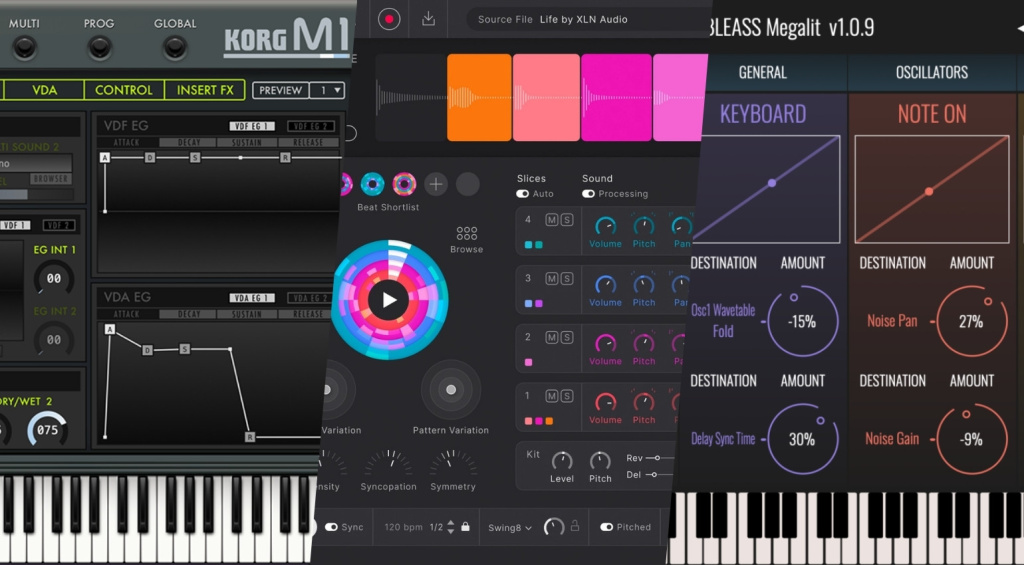The image size is (1024, 565).
Task: Open the Preview number dropdown
Action: pyautogui.click(x=326, y=90)
